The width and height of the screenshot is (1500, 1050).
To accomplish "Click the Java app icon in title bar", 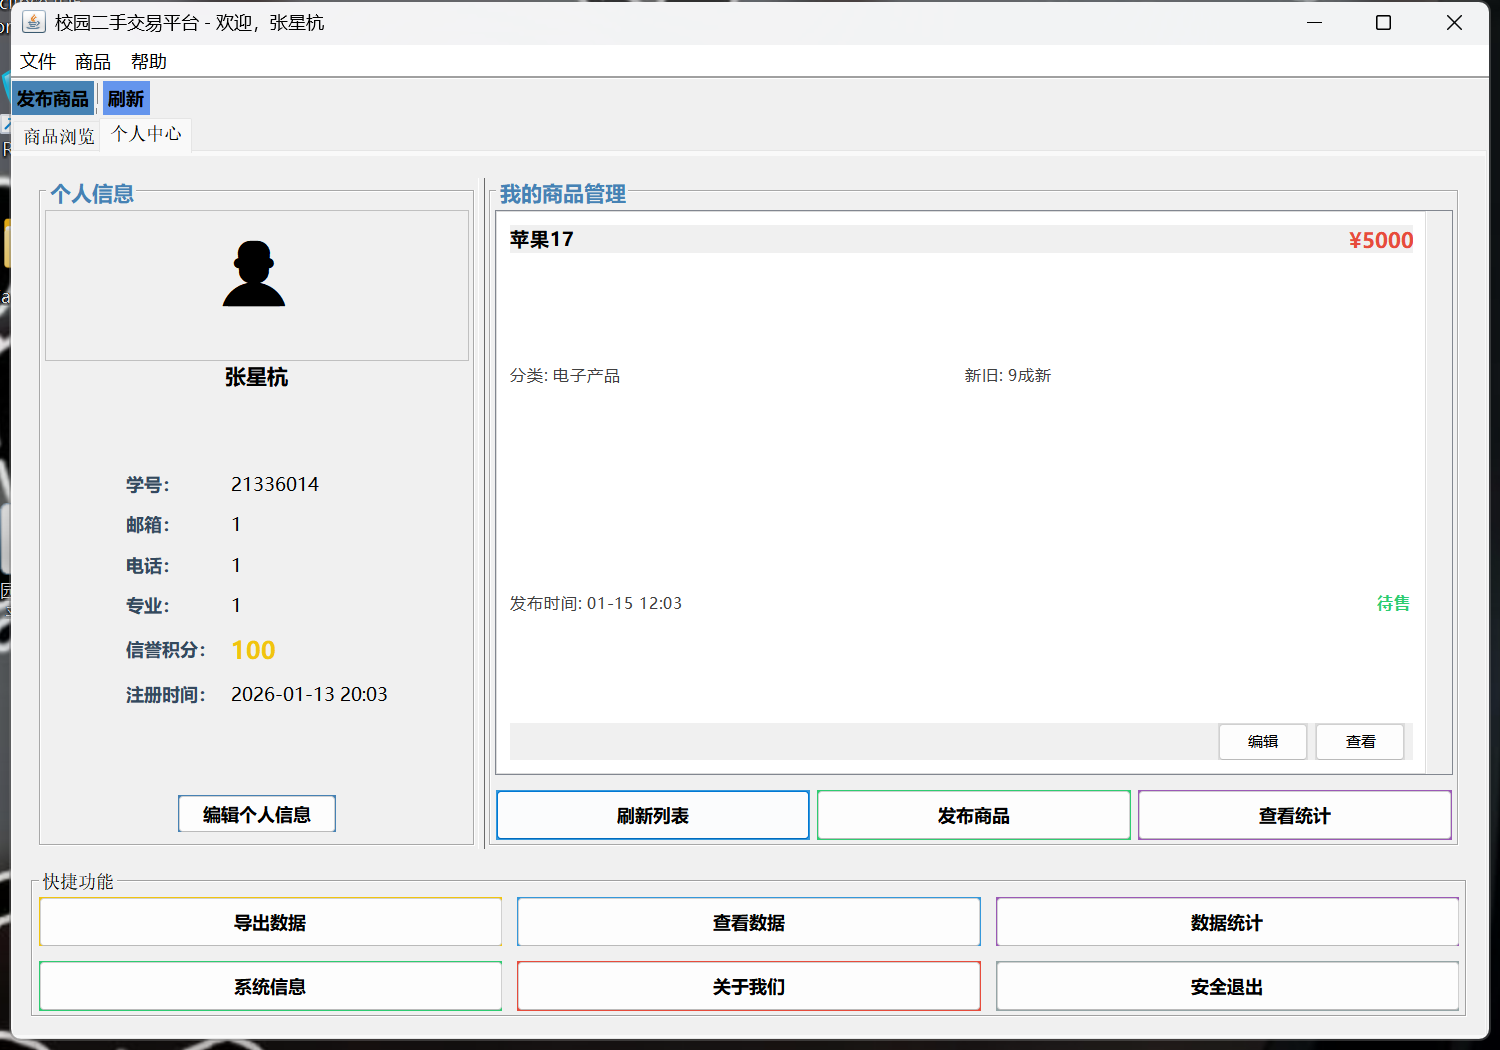I will click(34, 22).
